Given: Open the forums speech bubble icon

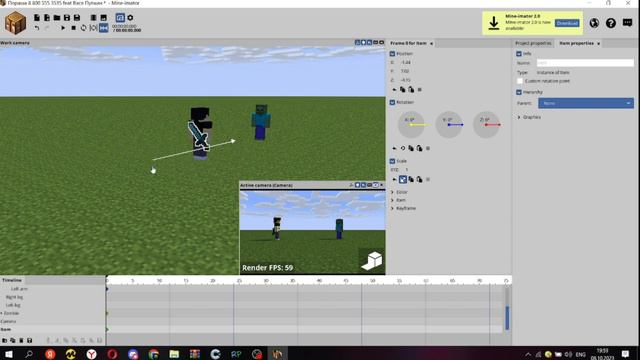Looking at the screenshot, I should [x=627, y=22].
